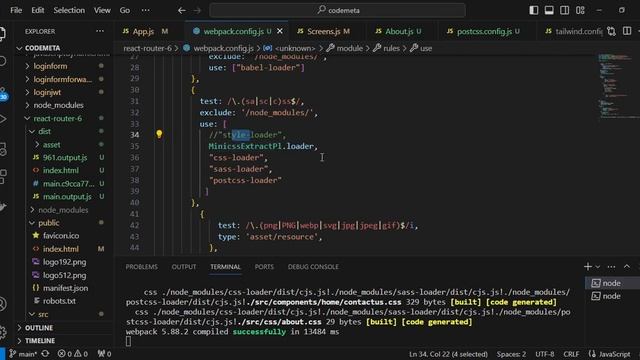Navigate forward with the right arrow
Viewport: 640px width, 360px height.
pyautogui.click(x=197, y=11)
